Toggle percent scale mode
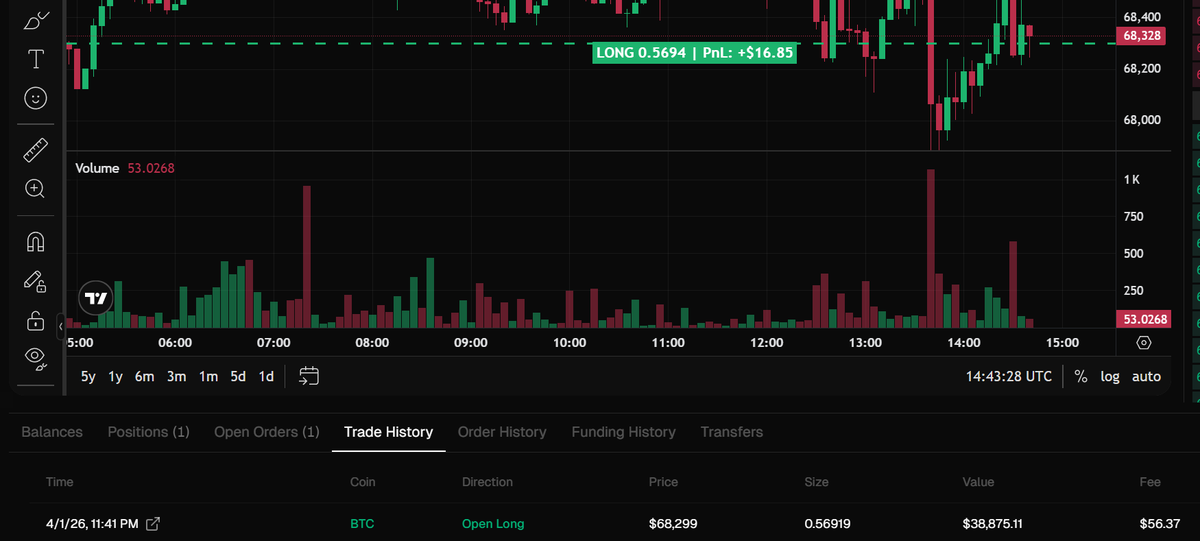1200x541 pixels. (1081, 377)
